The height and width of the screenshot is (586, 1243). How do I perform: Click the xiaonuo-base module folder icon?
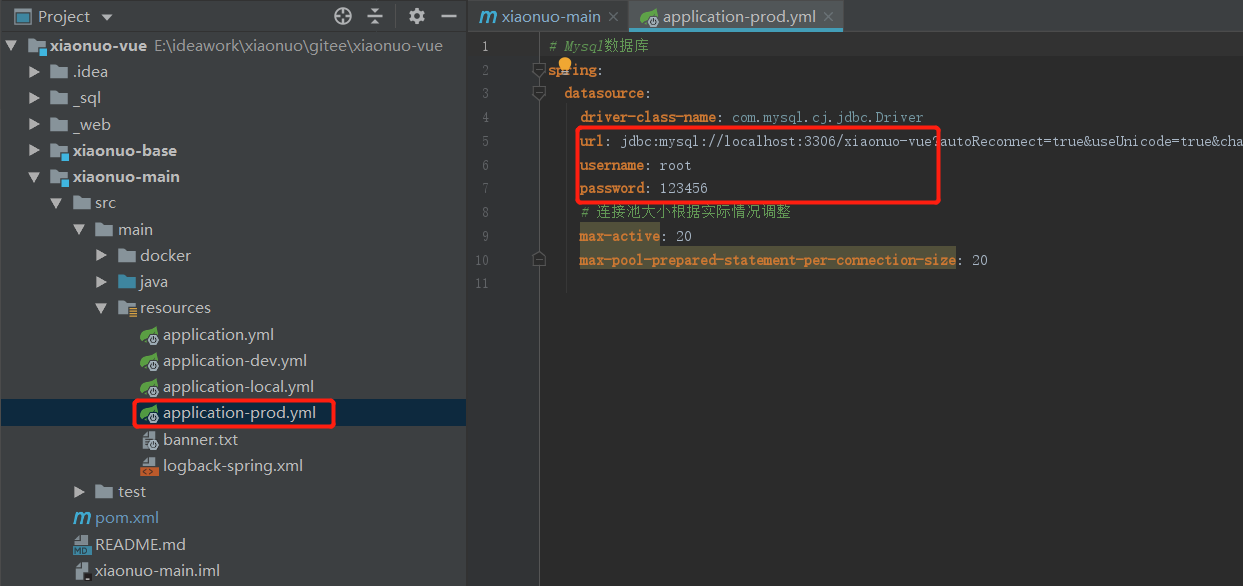coord(60,151)
